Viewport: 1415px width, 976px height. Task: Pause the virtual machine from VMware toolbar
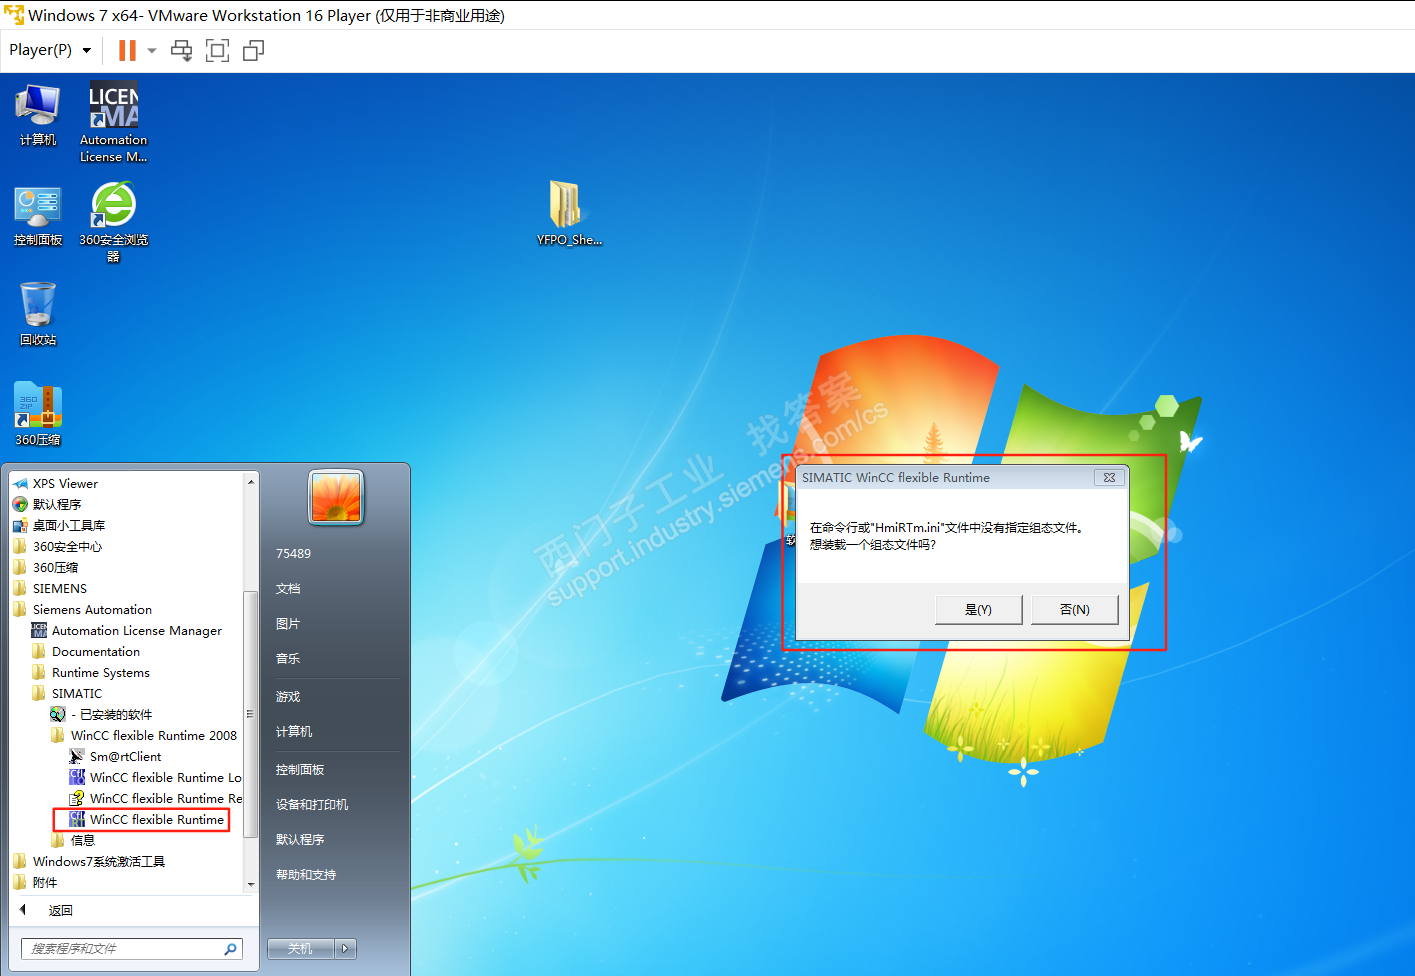[x=127, y=50]
